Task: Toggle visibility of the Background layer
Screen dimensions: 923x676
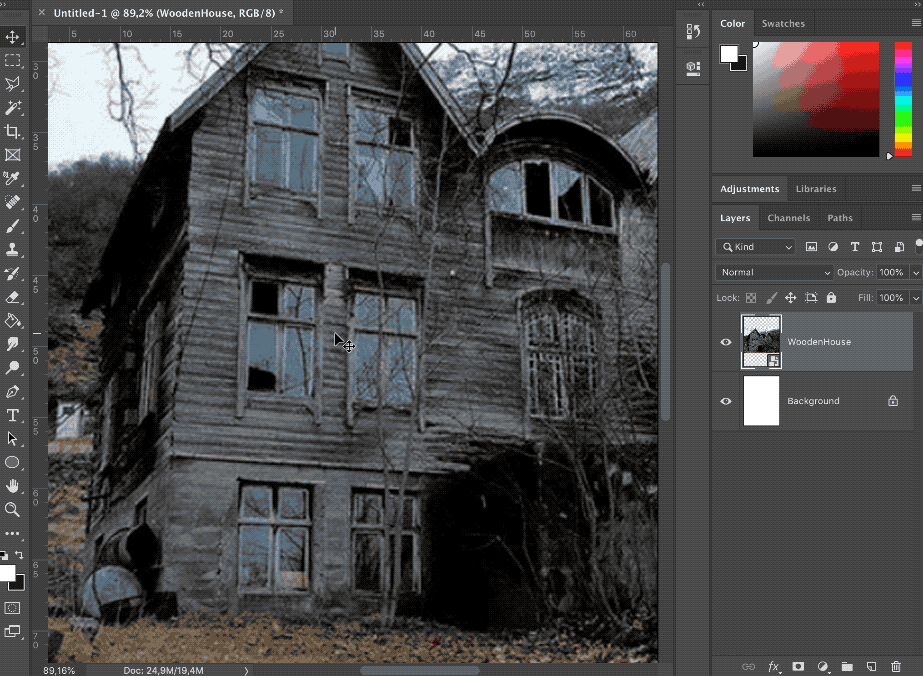Action: tap(726, 401)
